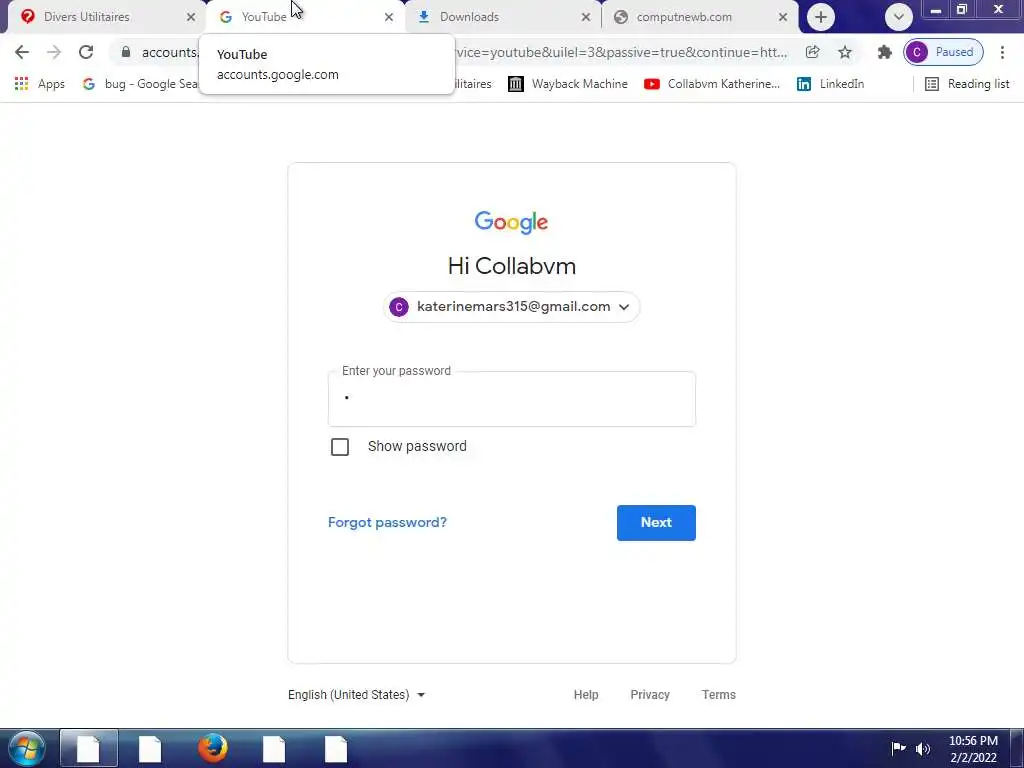Close the Divers Utilitaires tab
1024x768 pixels.
coord(191,17)
